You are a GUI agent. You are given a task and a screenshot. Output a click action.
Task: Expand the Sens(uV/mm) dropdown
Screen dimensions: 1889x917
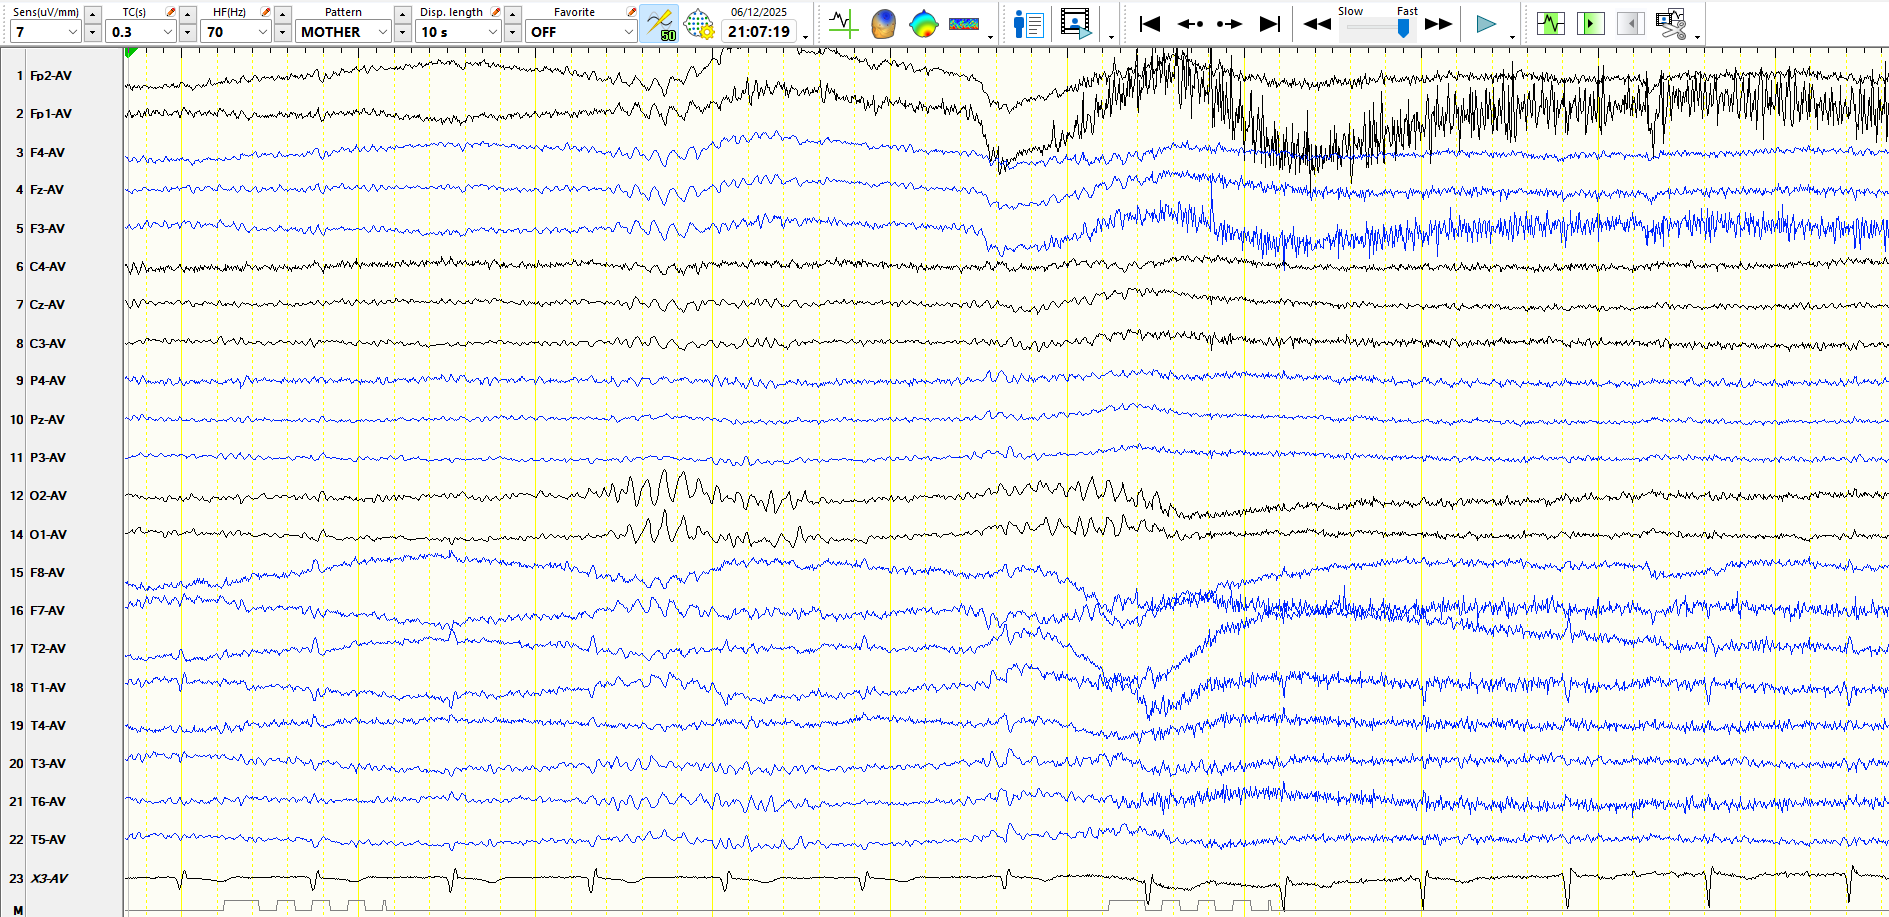pos(72,32)
